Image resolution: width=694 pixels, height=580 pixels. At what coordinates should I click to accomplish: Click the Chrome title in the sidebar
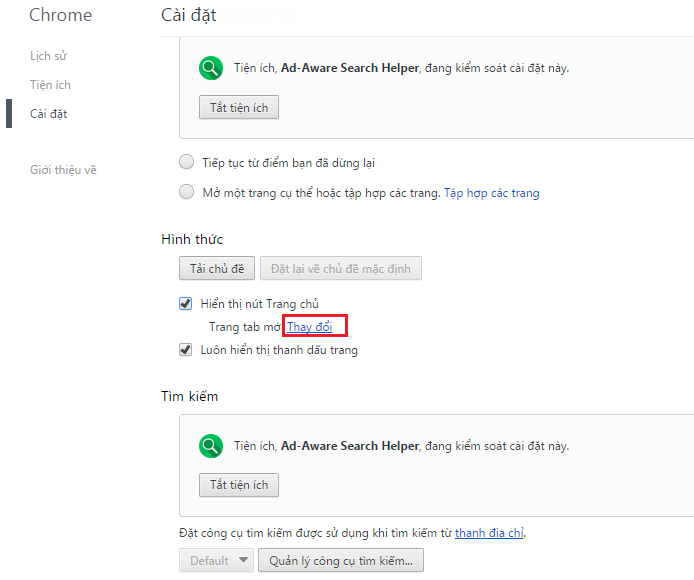click(60, 15)
